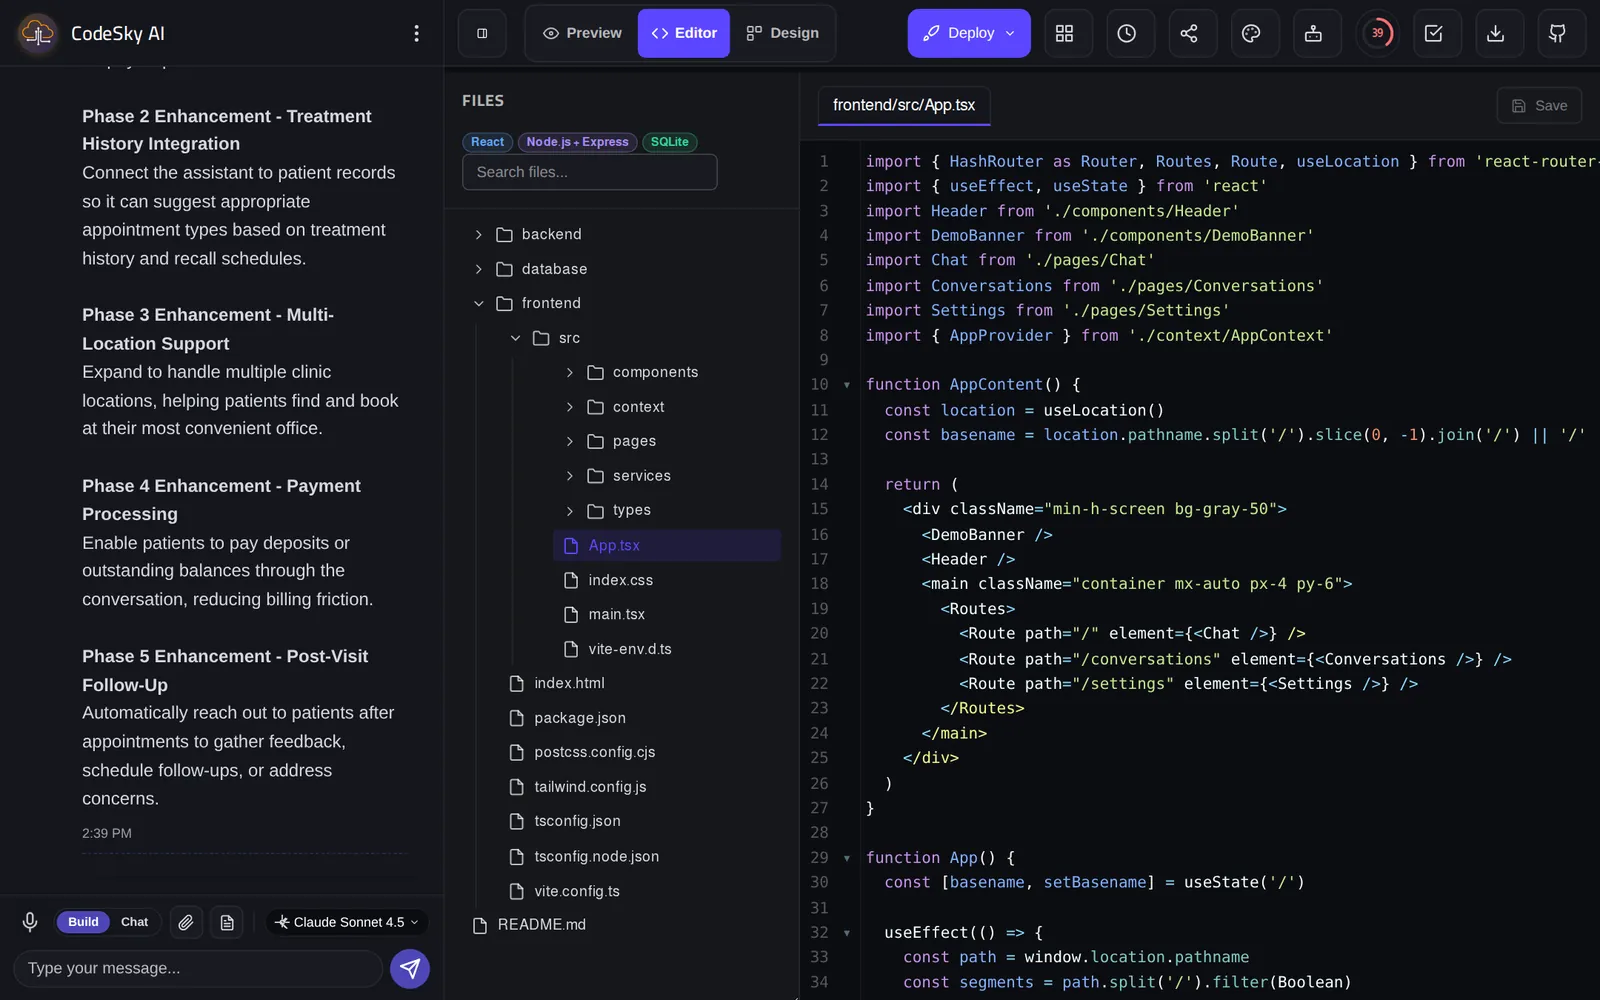The height and width of the screenshot is (1000, 1600).
Task: Click the Save button
Action: (1539, 105)
